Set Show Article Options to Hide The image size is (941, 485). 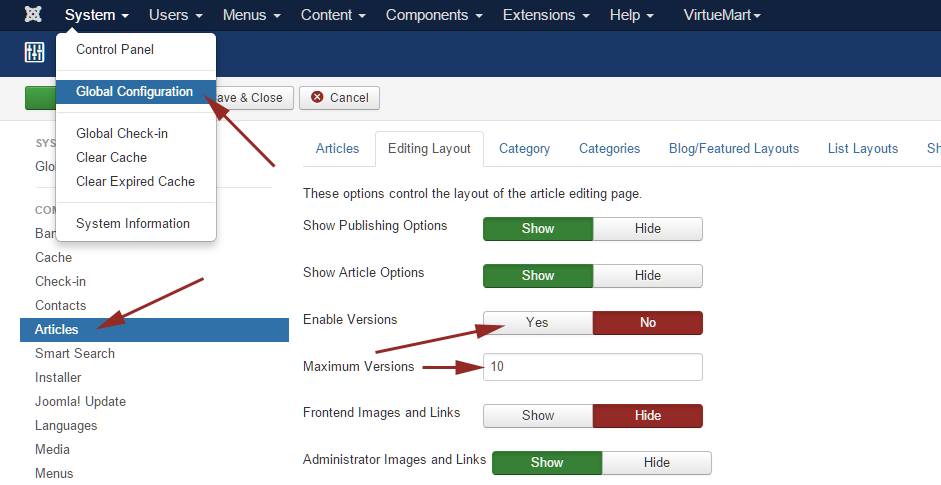648,276
